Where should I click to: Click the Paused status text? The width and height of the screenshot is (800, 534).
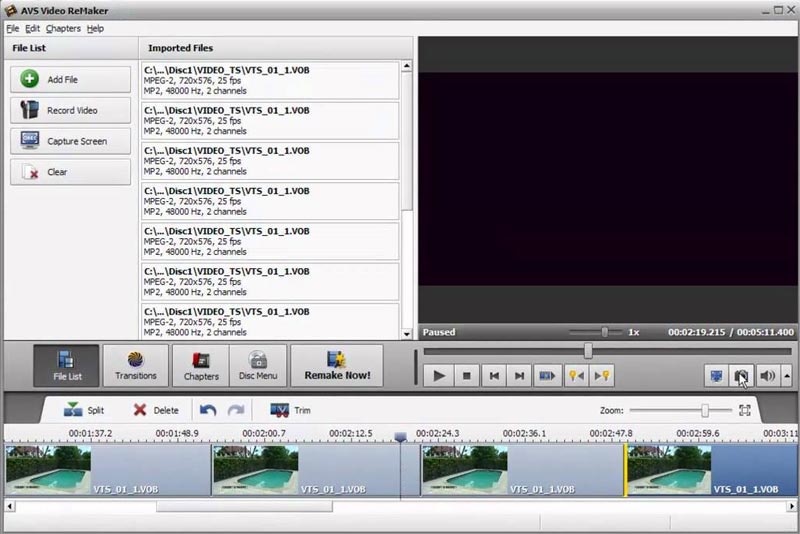(439, 333)
